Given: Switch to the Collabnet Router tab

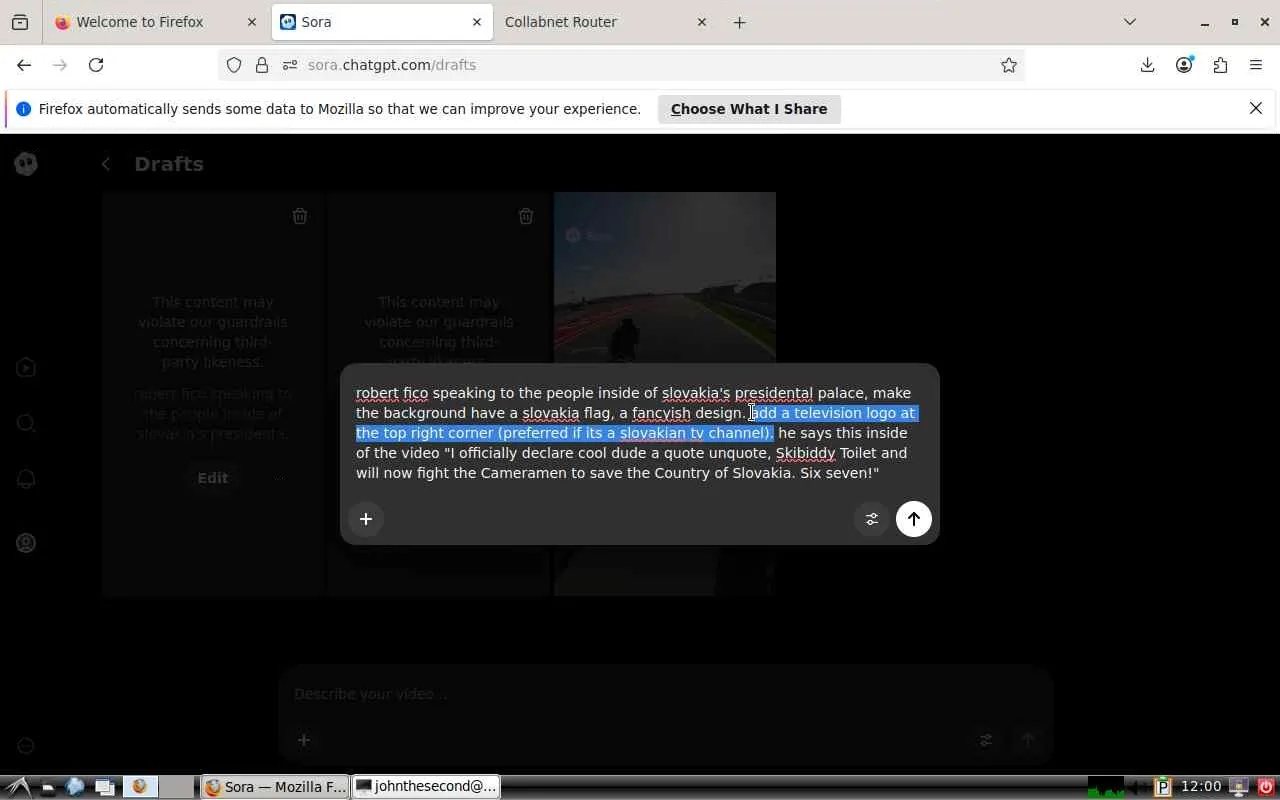Looking at the screenshot, I should pyautogui.click(x=607, y=22).
